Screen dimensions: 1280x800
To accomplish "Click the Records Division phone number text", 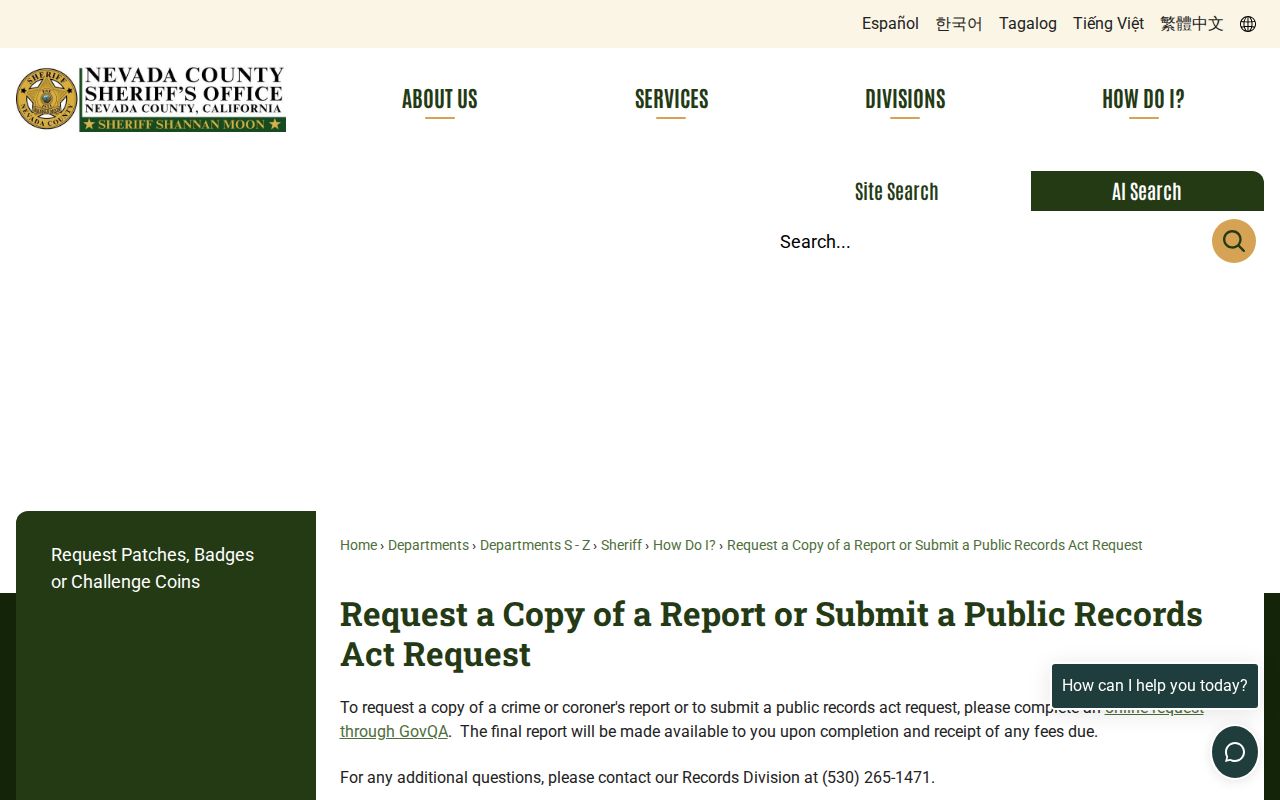I will [x=876, y=777].
